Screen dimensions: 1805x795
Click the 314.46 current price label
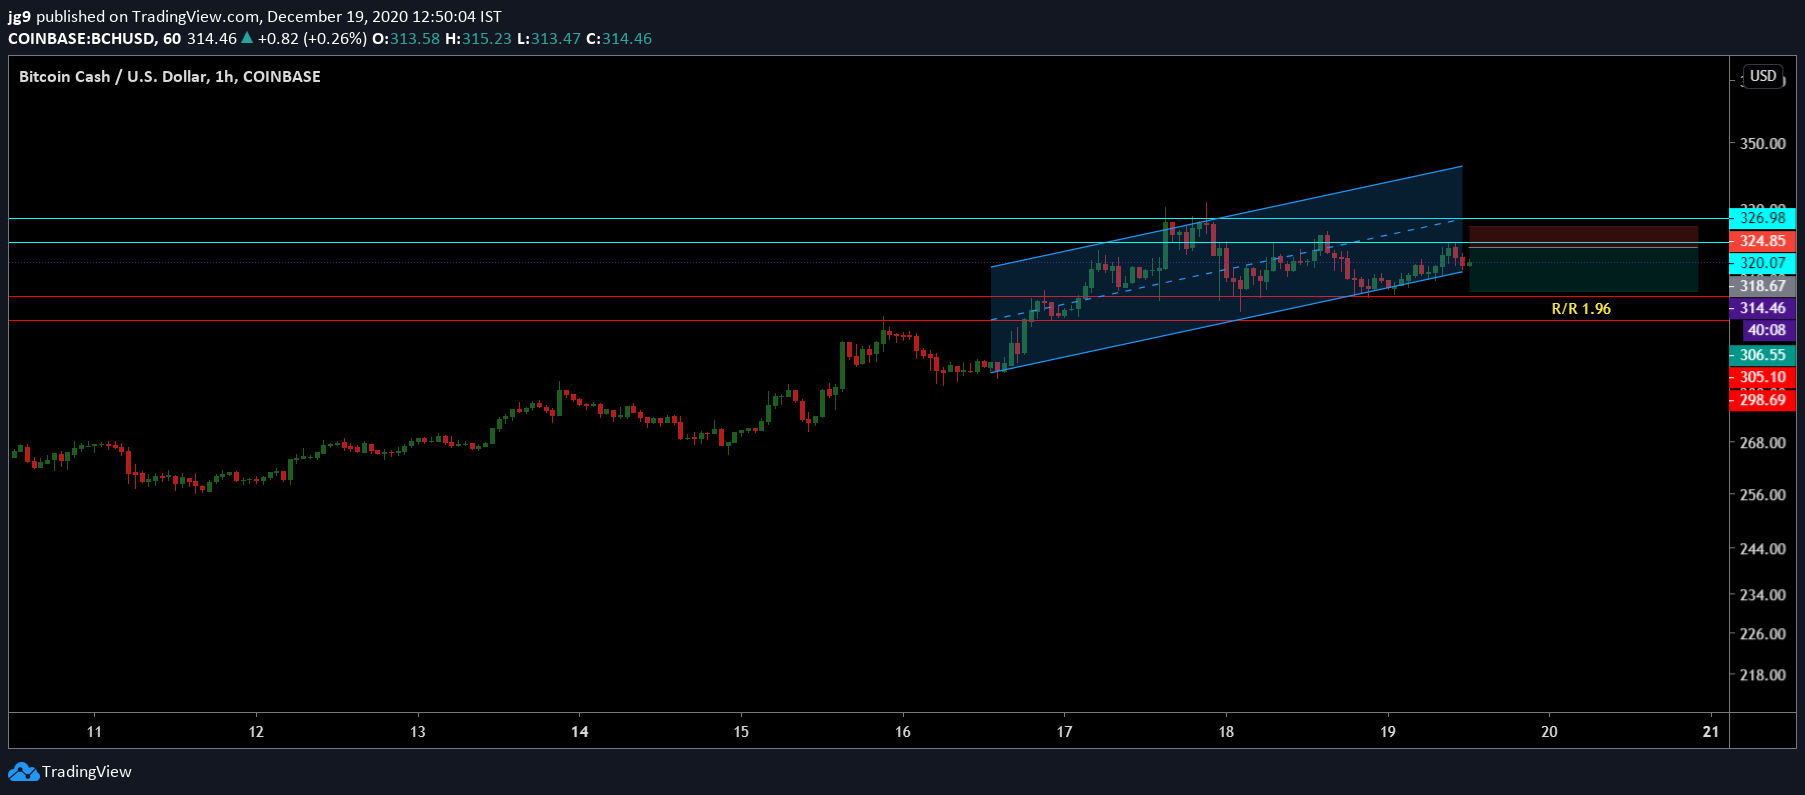click(x=1762, y=308)
